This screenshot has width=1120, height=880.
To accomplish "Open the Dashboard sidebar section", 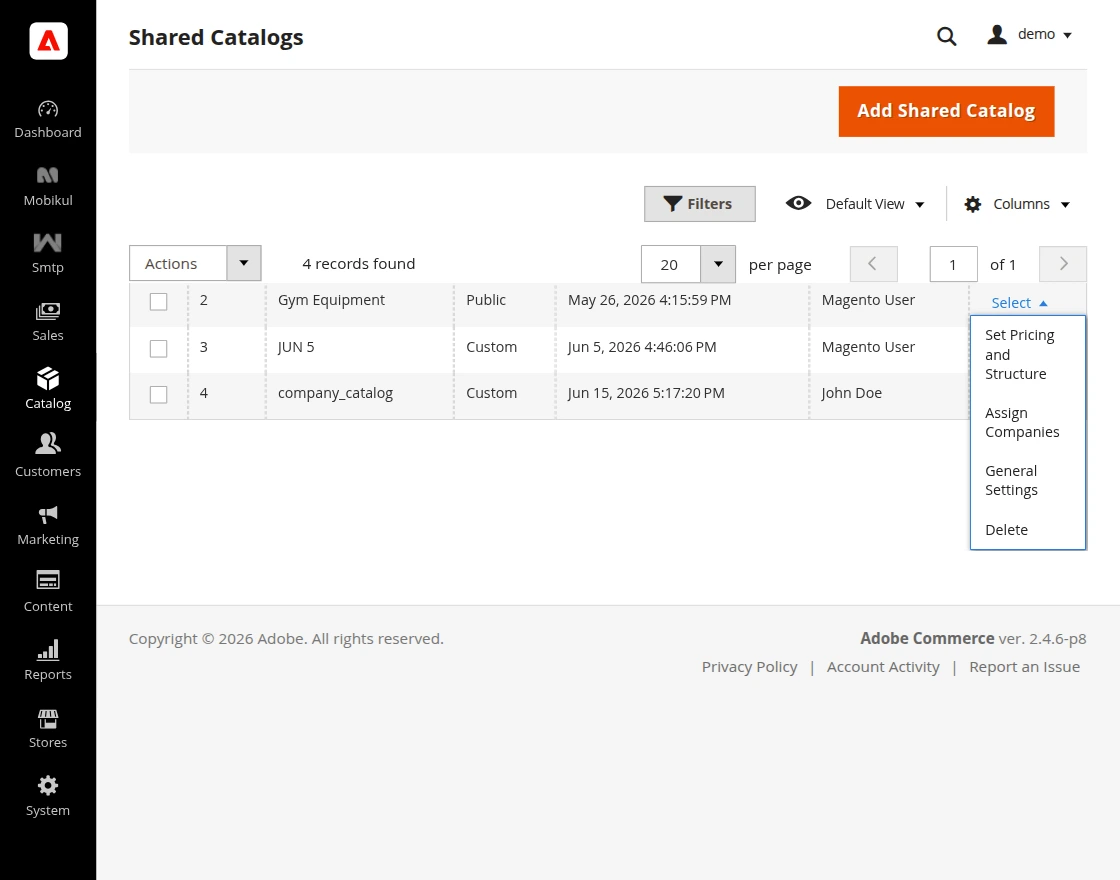I will 48,120.
